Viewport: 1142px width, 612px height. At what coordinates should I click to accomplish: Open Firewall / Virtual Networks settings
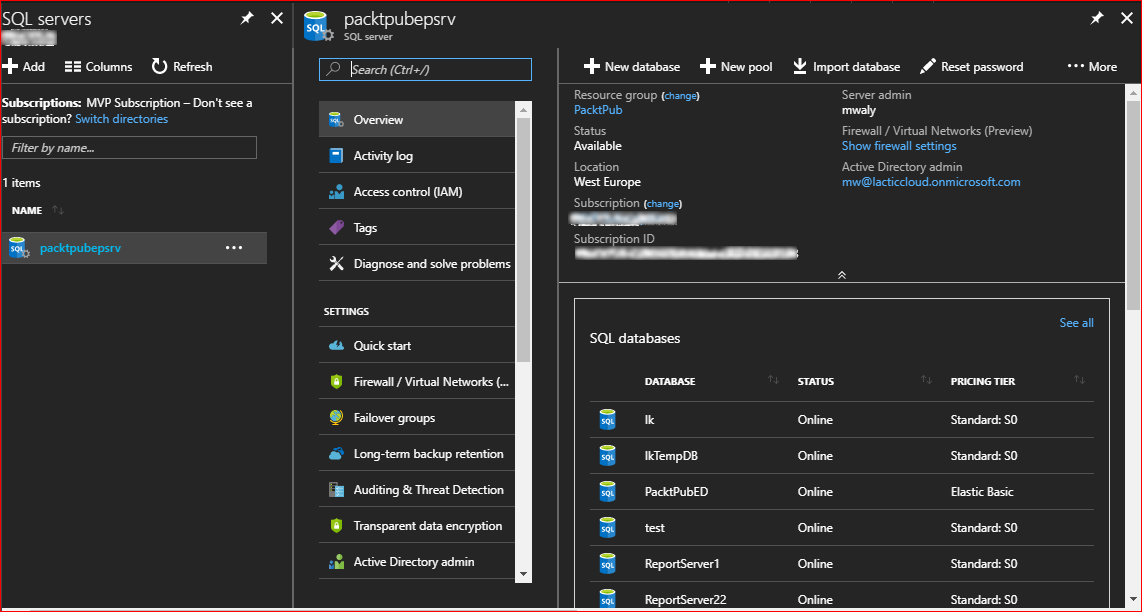pyautogui.click(x=417, y=381)
